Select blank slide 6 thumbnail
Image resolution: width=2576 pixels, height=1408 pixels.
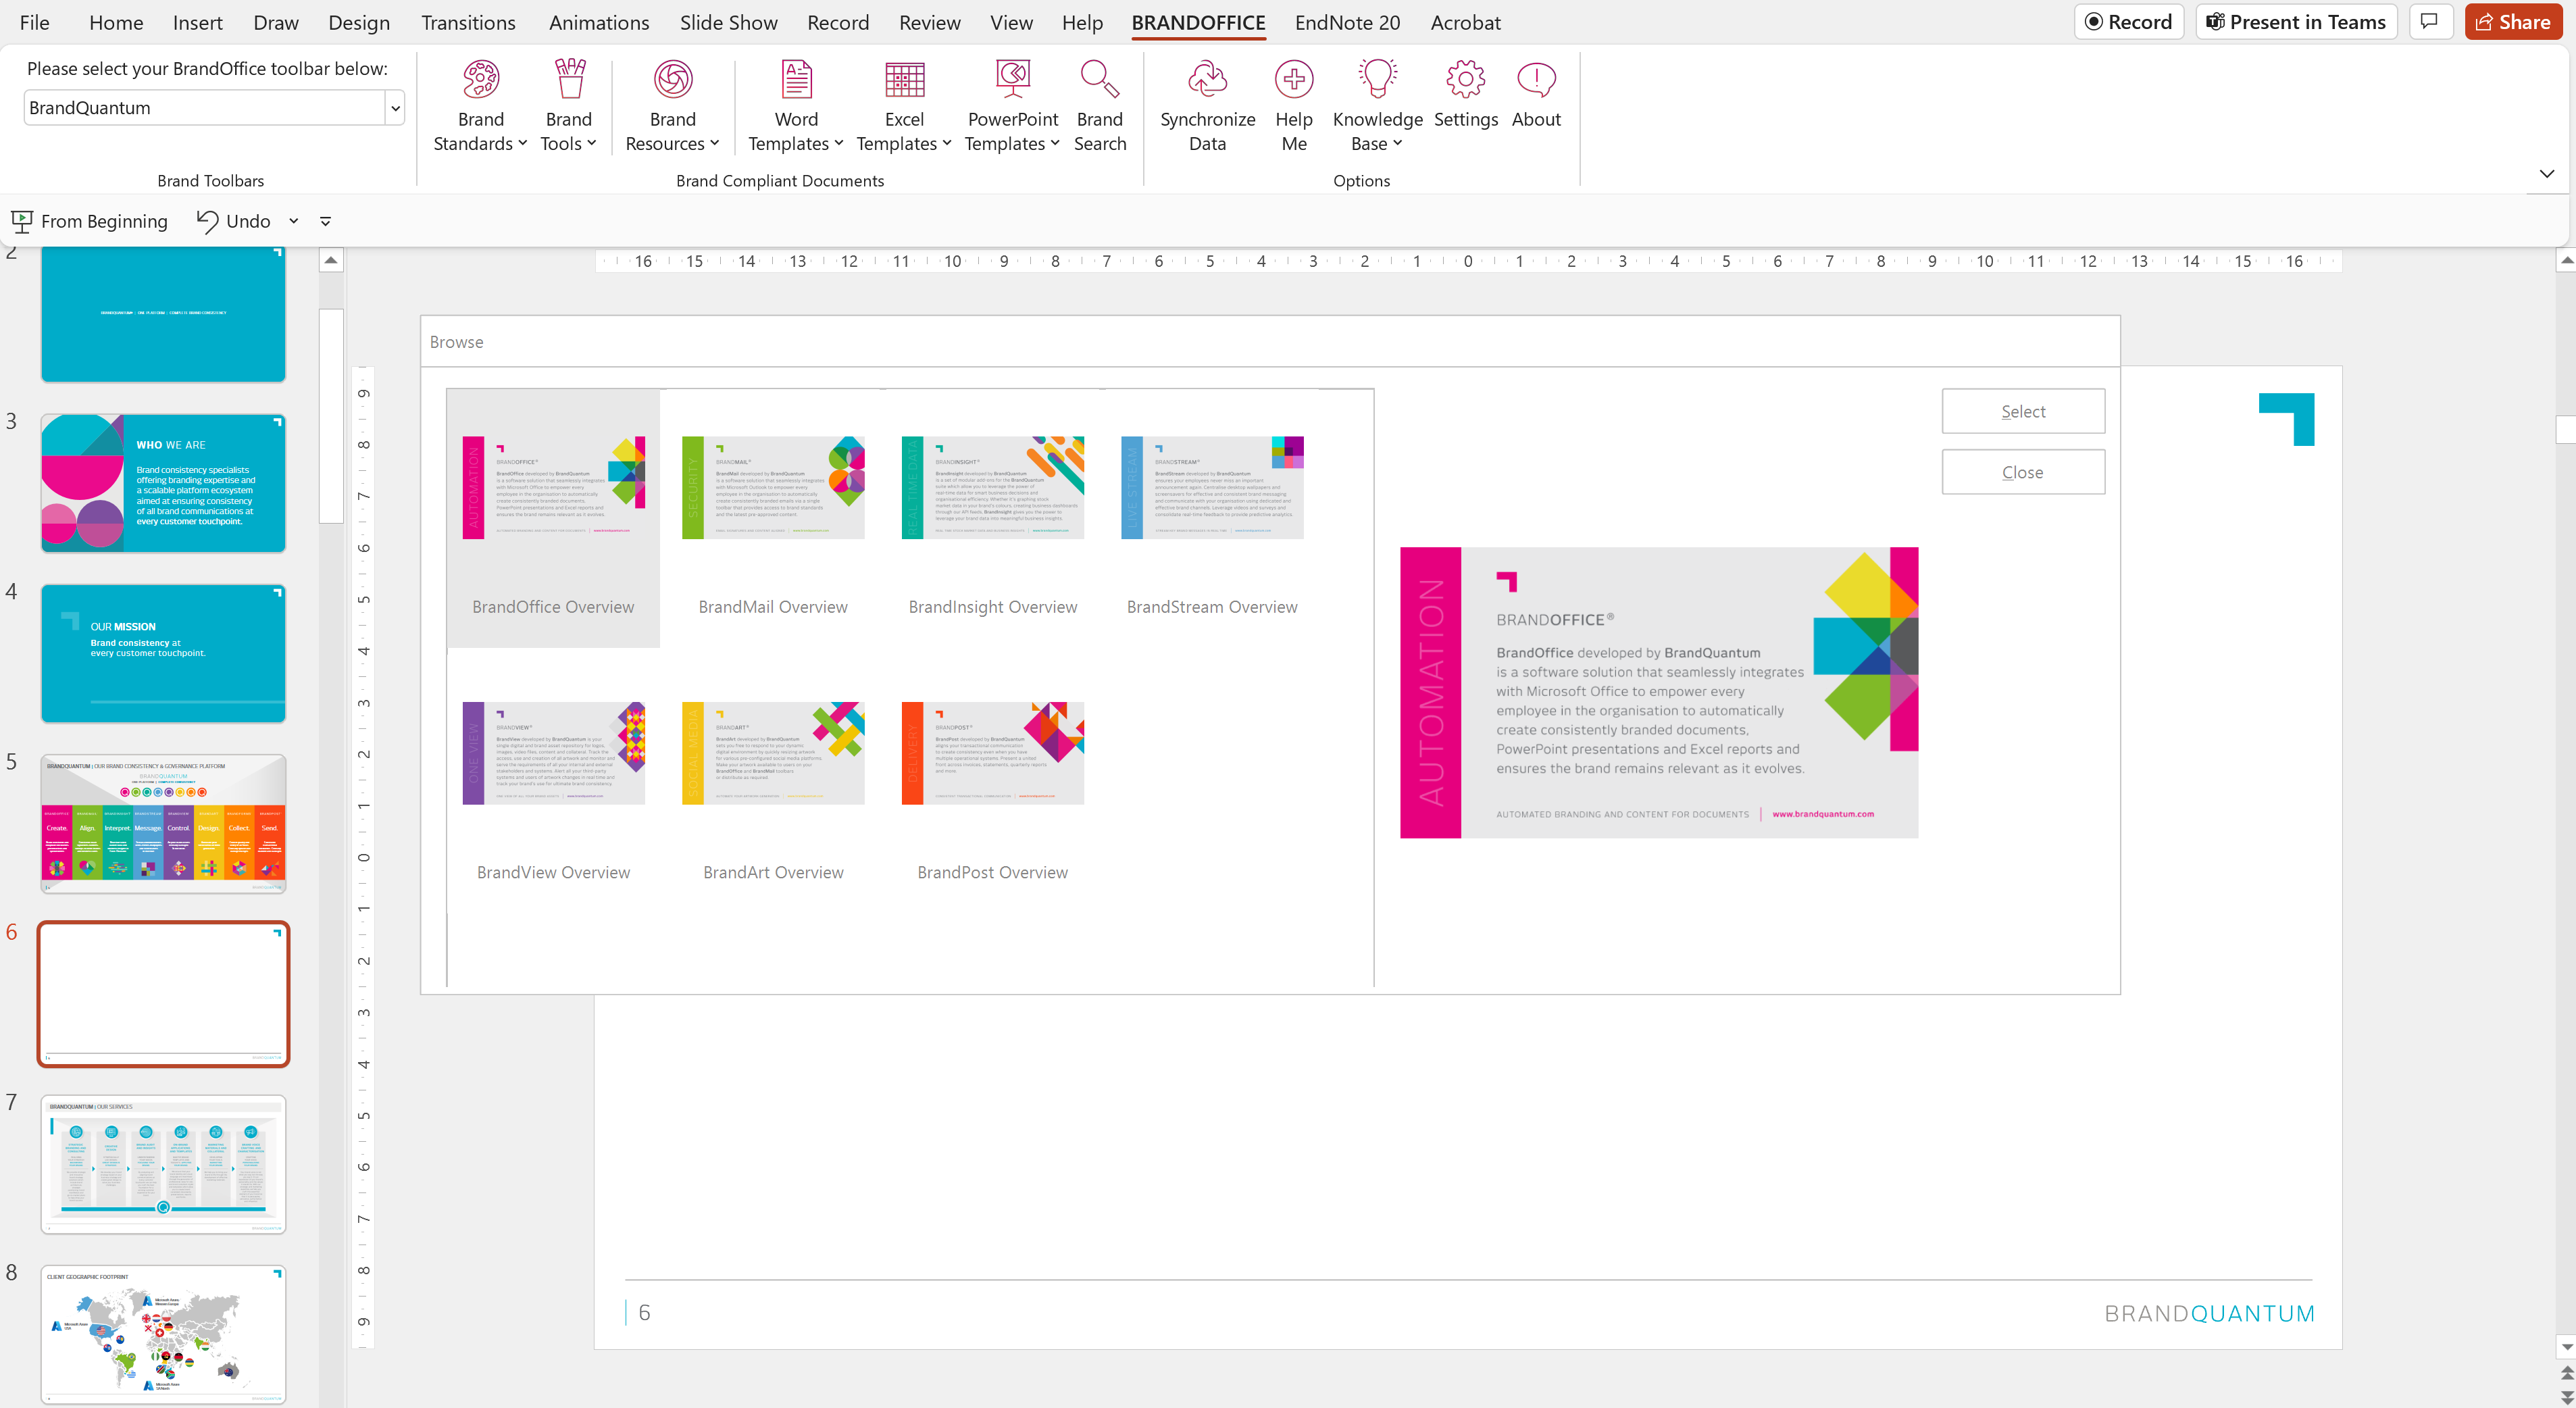[163, 993]
